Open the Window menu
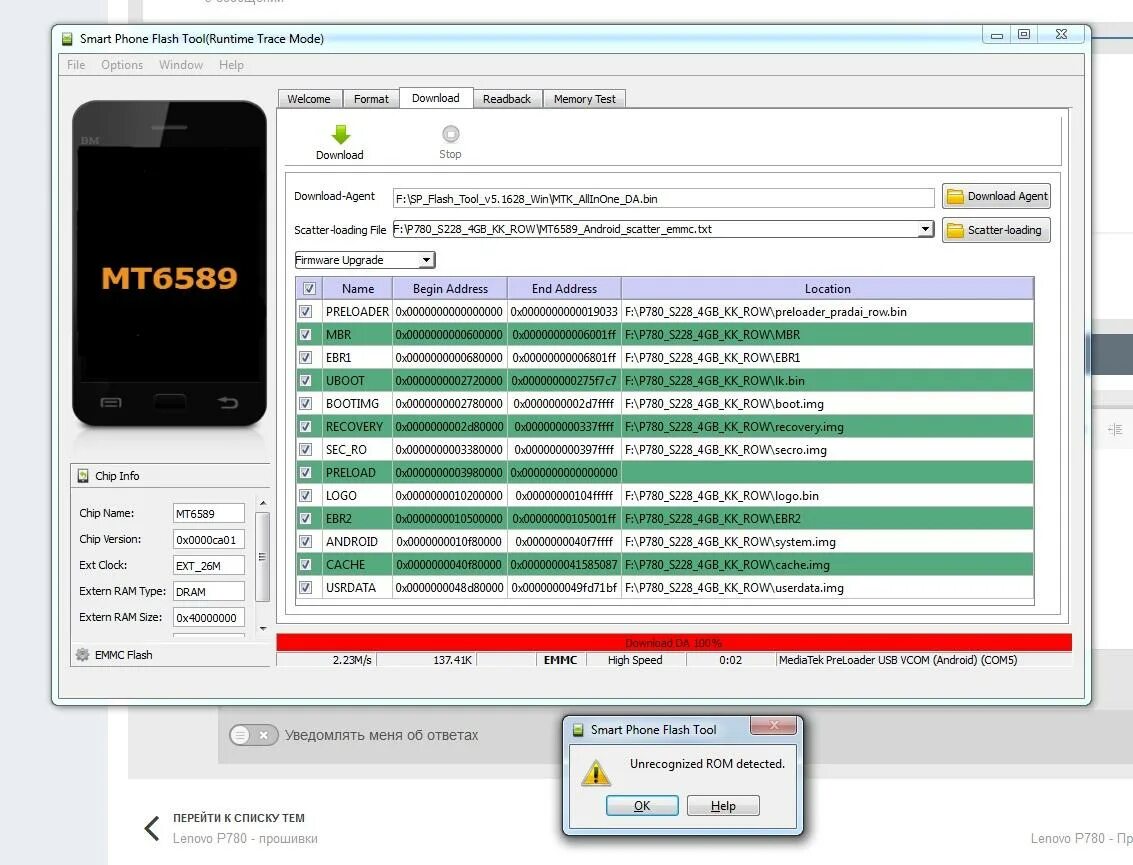 181,65
